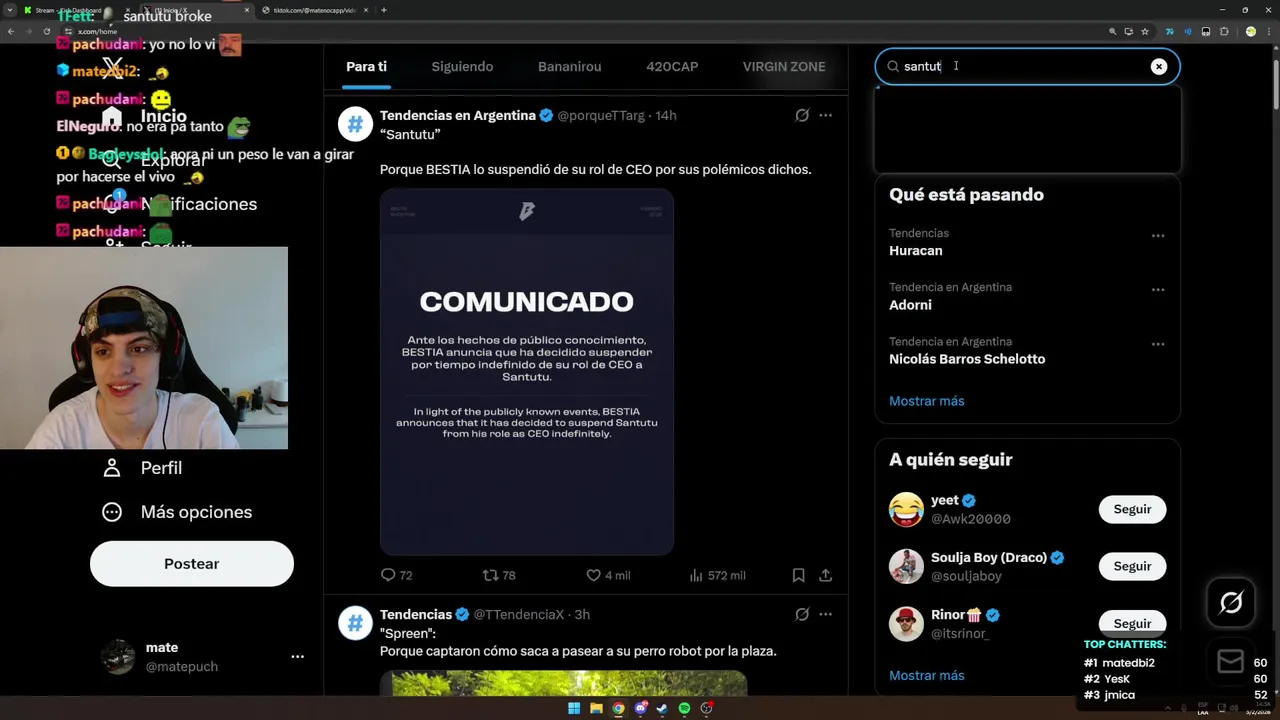The height and width of the screenshot is (720, 1280).
Task: Open Steam from the taskbar
Action: [x=662, y=708]
